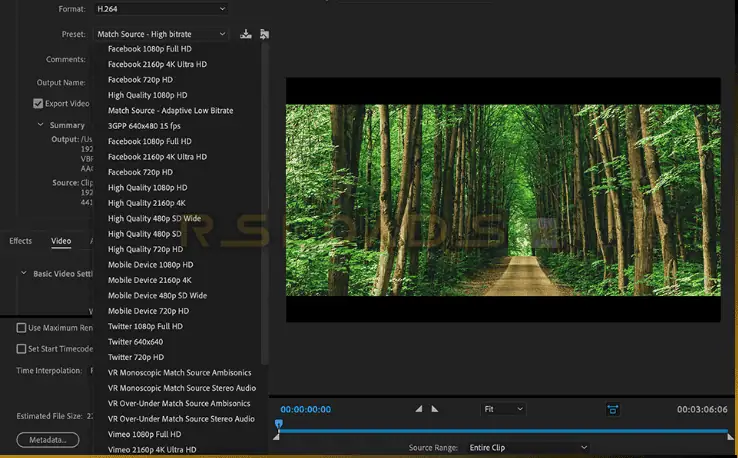Image resolution: width=738 pixels, height=458 pixels.
Task: Select VR Monoscopic Match Source Ambisonics preset
Action: pos(180,372)
